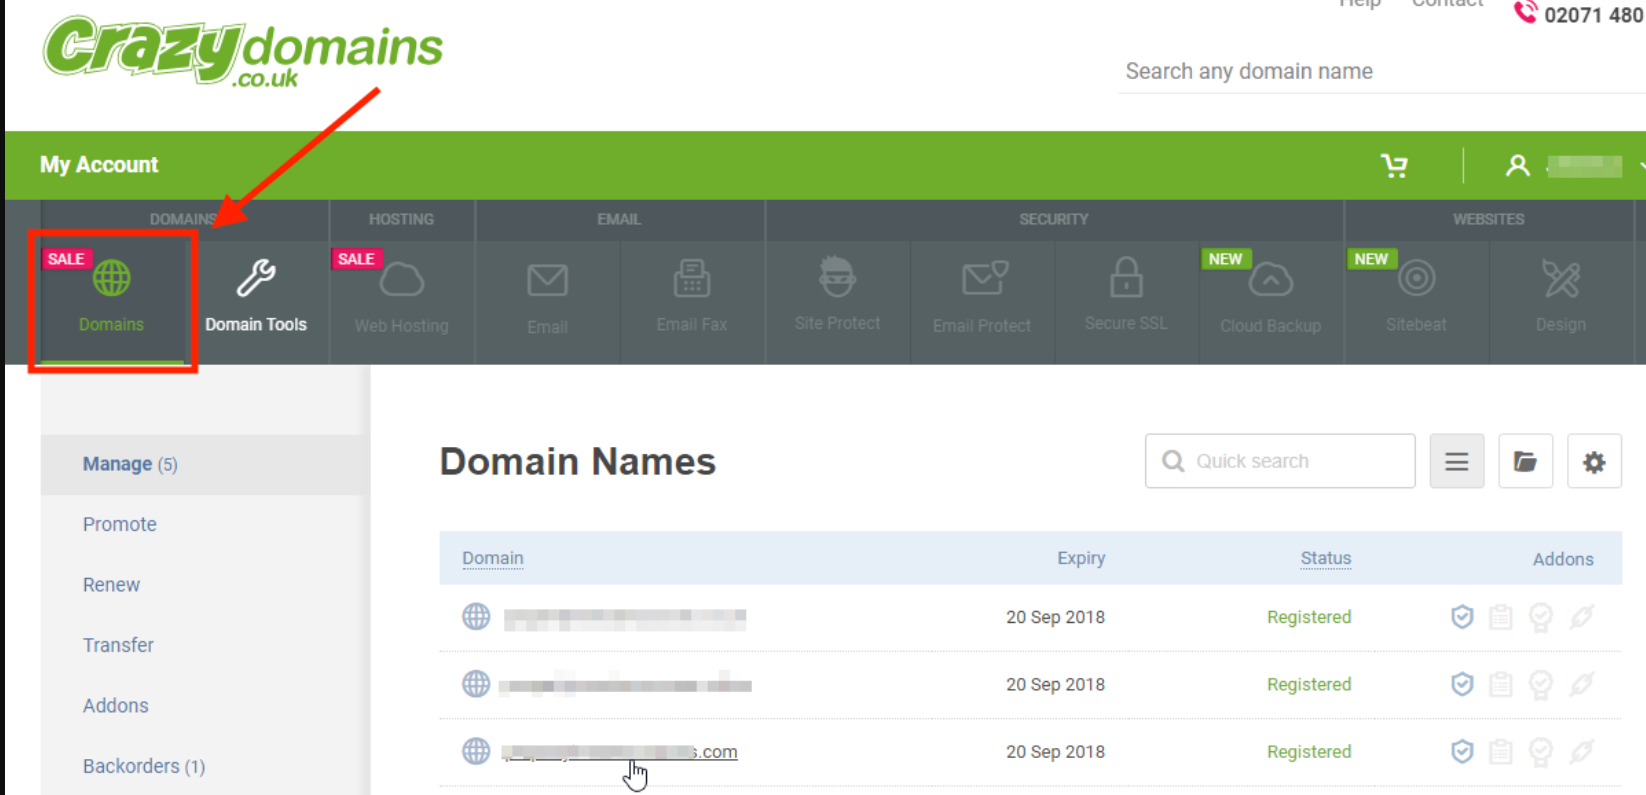Click the Domains category label in the nav header
This screenshot has height=795, width=1646.
tap(183, 219)
